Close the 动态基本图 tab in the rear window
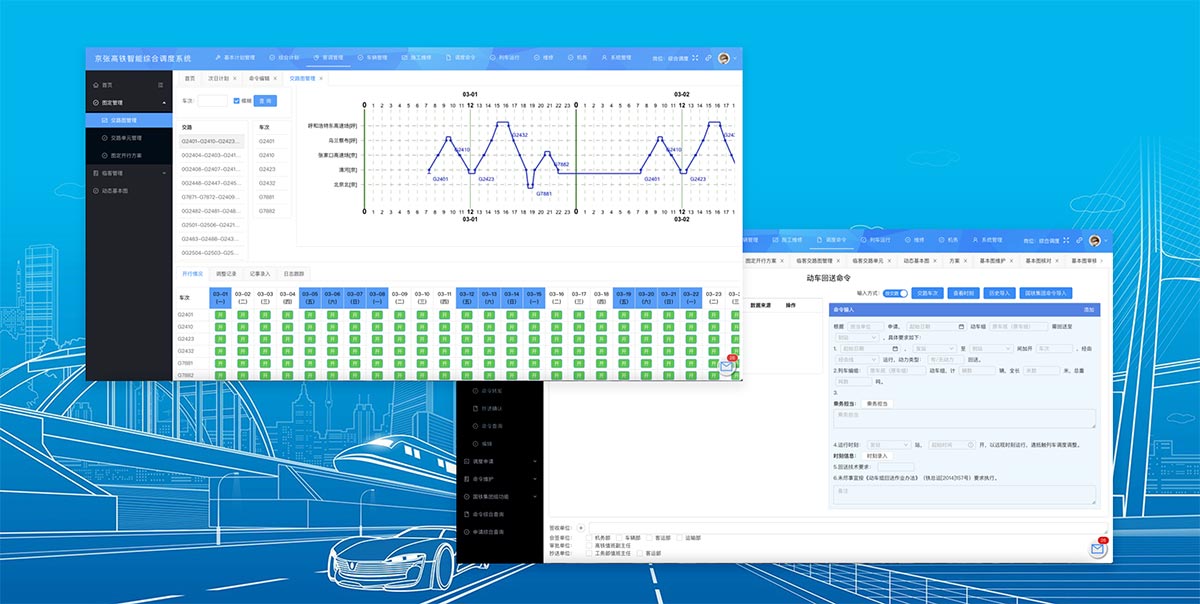Screen dimensions: 1200x604 tap(936, 260)
